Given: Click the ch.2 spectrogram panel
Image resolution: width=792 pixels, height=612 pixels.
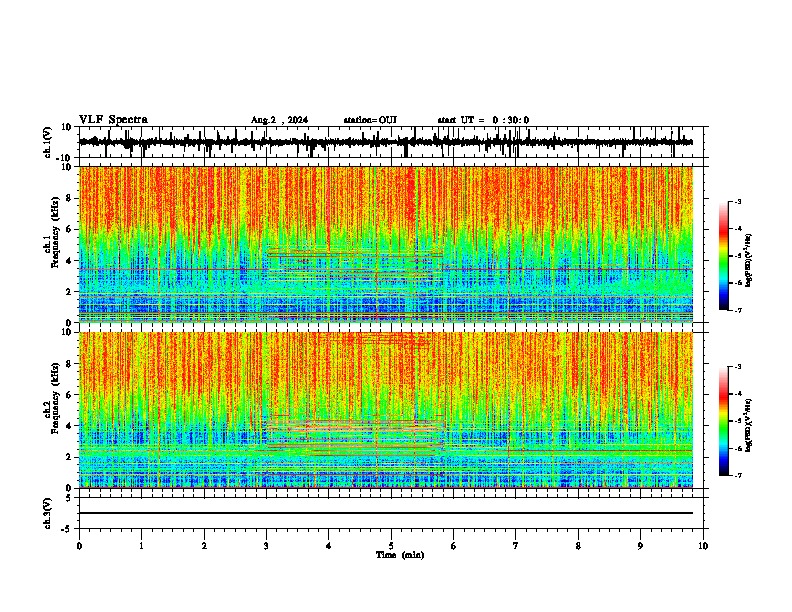Looking at the screenshot, I should [386, 410].
